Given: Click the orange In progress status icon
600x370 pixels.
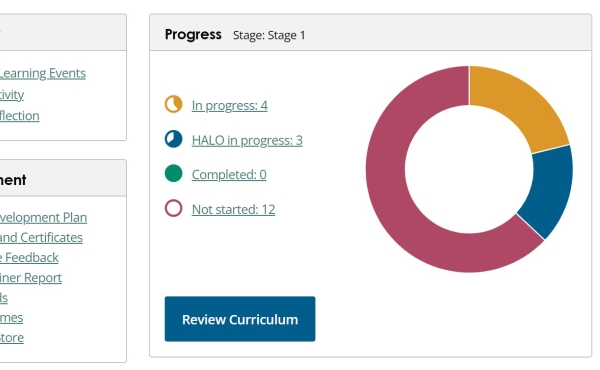Looking at the screenshot, I should click(173, 104).
